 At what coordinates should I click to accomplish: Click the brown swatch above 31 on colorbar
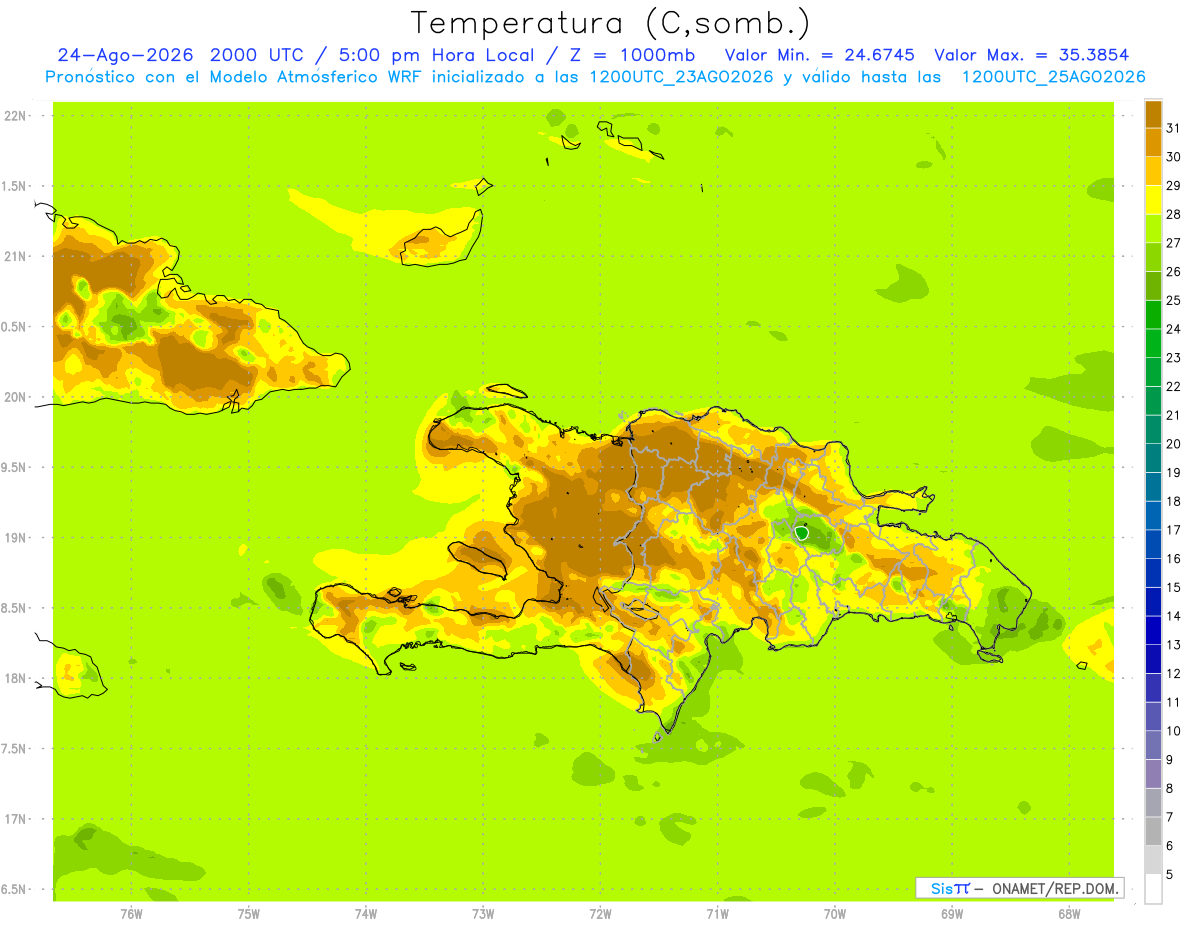pos(1153,114)
